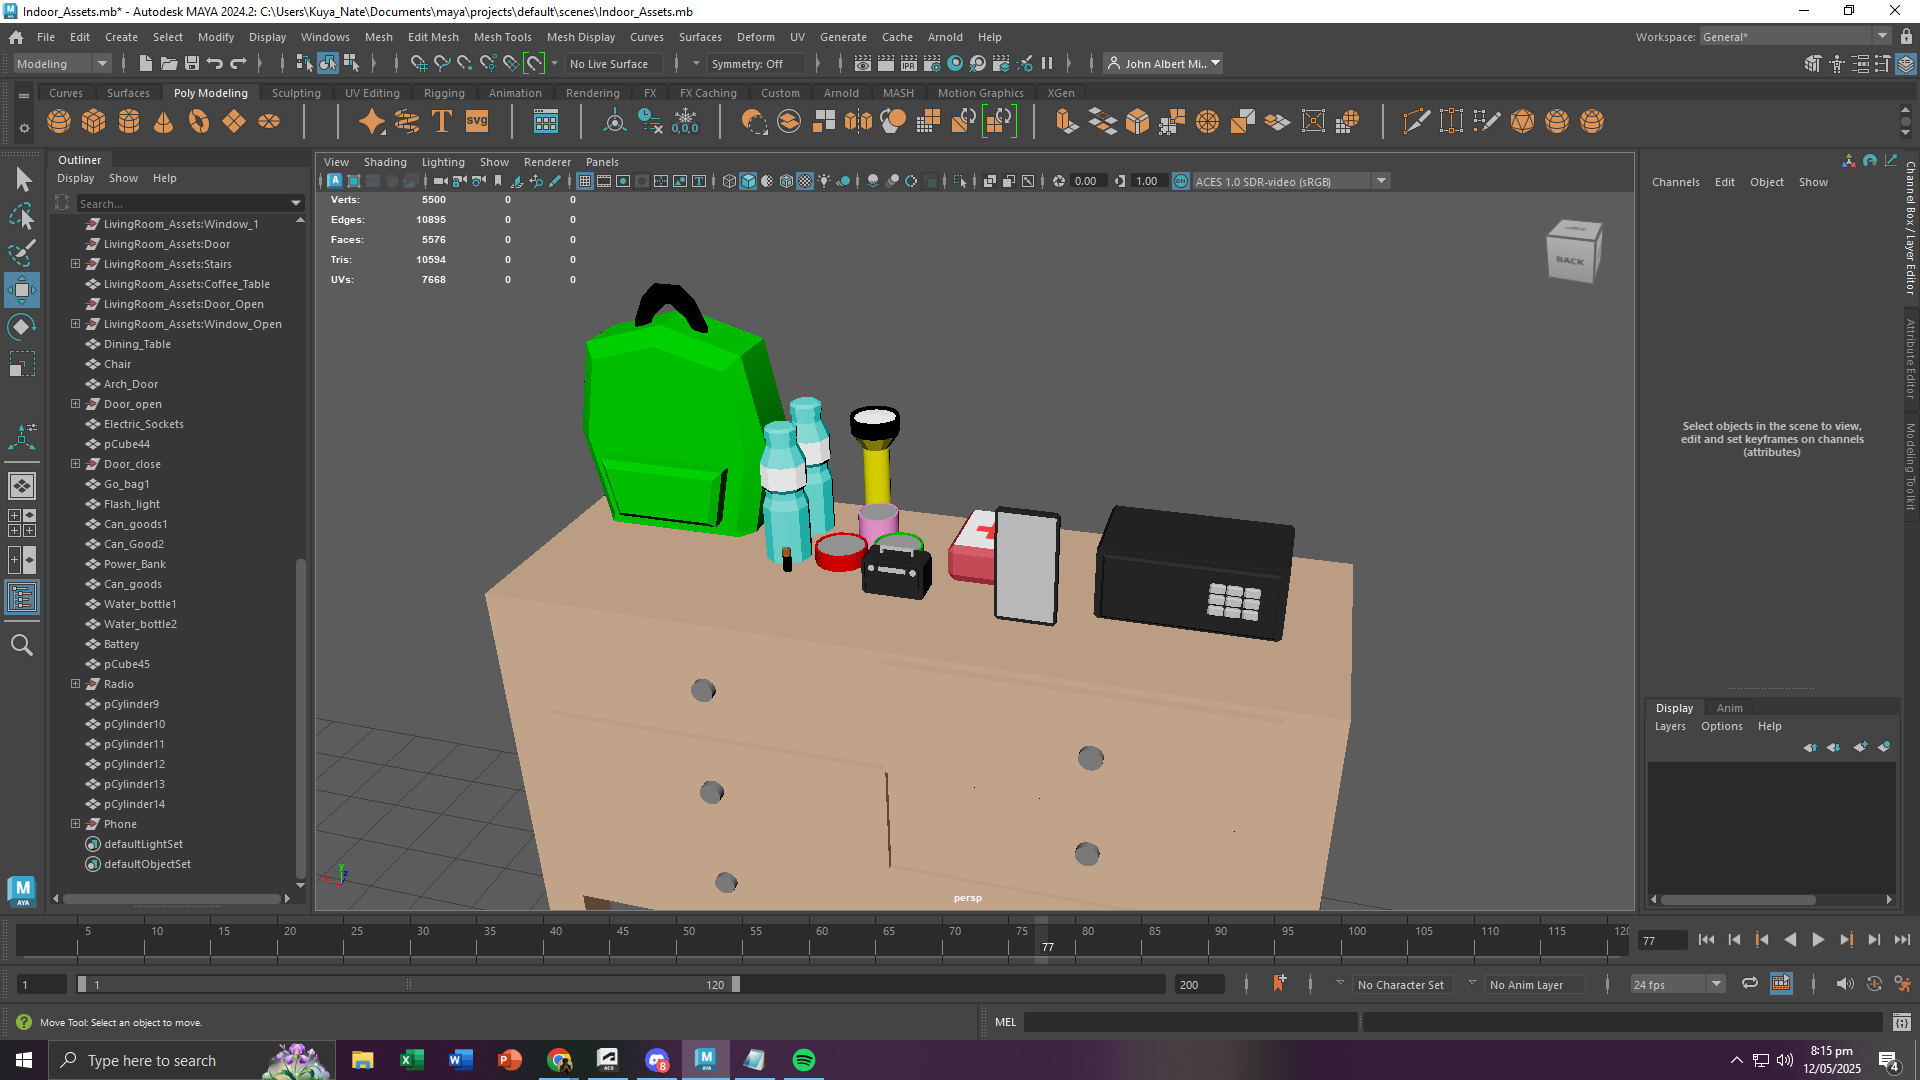Toggle loop playback mode button
1920x1080 pixels.
click(1749, 984)
